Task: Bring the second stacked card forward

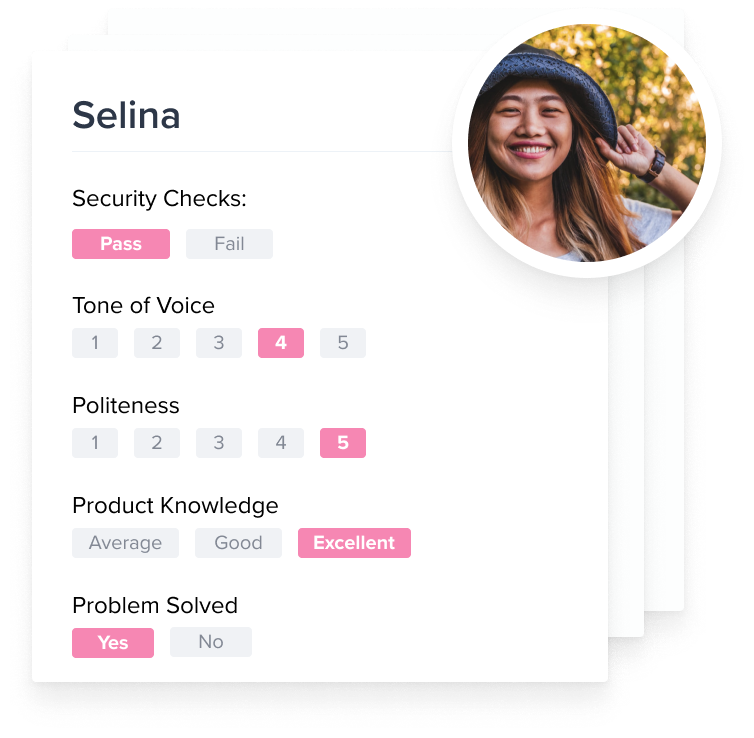Action: click(626, 457)
